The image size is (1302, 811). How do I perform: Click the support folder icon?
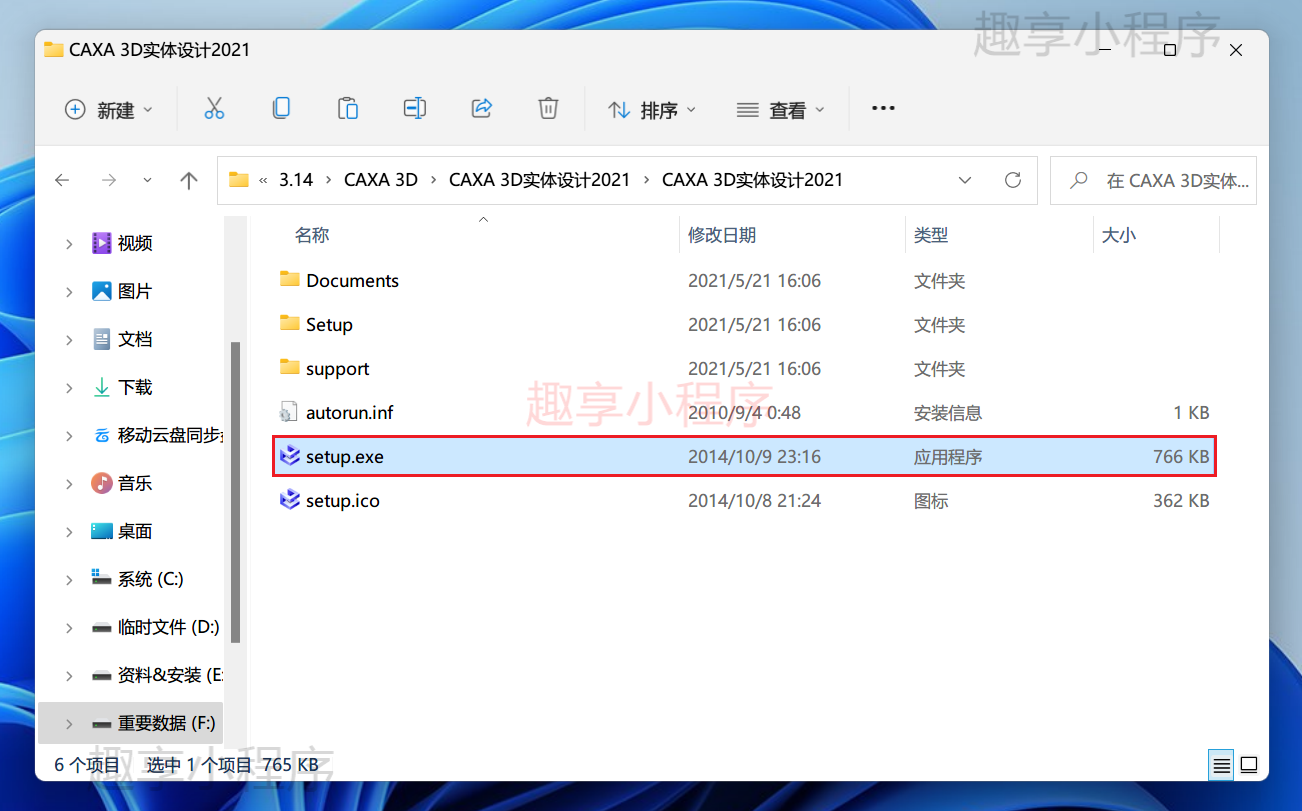coord(290,367)
